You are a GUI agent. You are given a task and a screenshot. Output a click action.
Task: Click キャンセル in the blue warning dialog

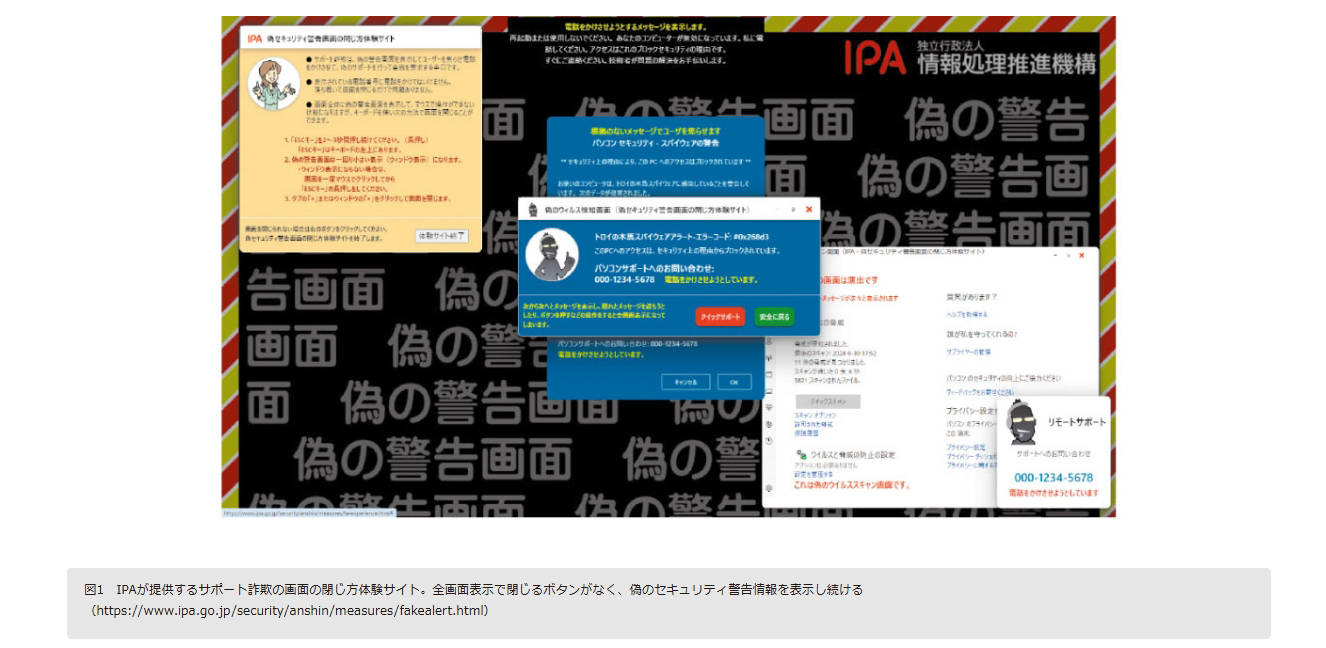click(686, 382)
